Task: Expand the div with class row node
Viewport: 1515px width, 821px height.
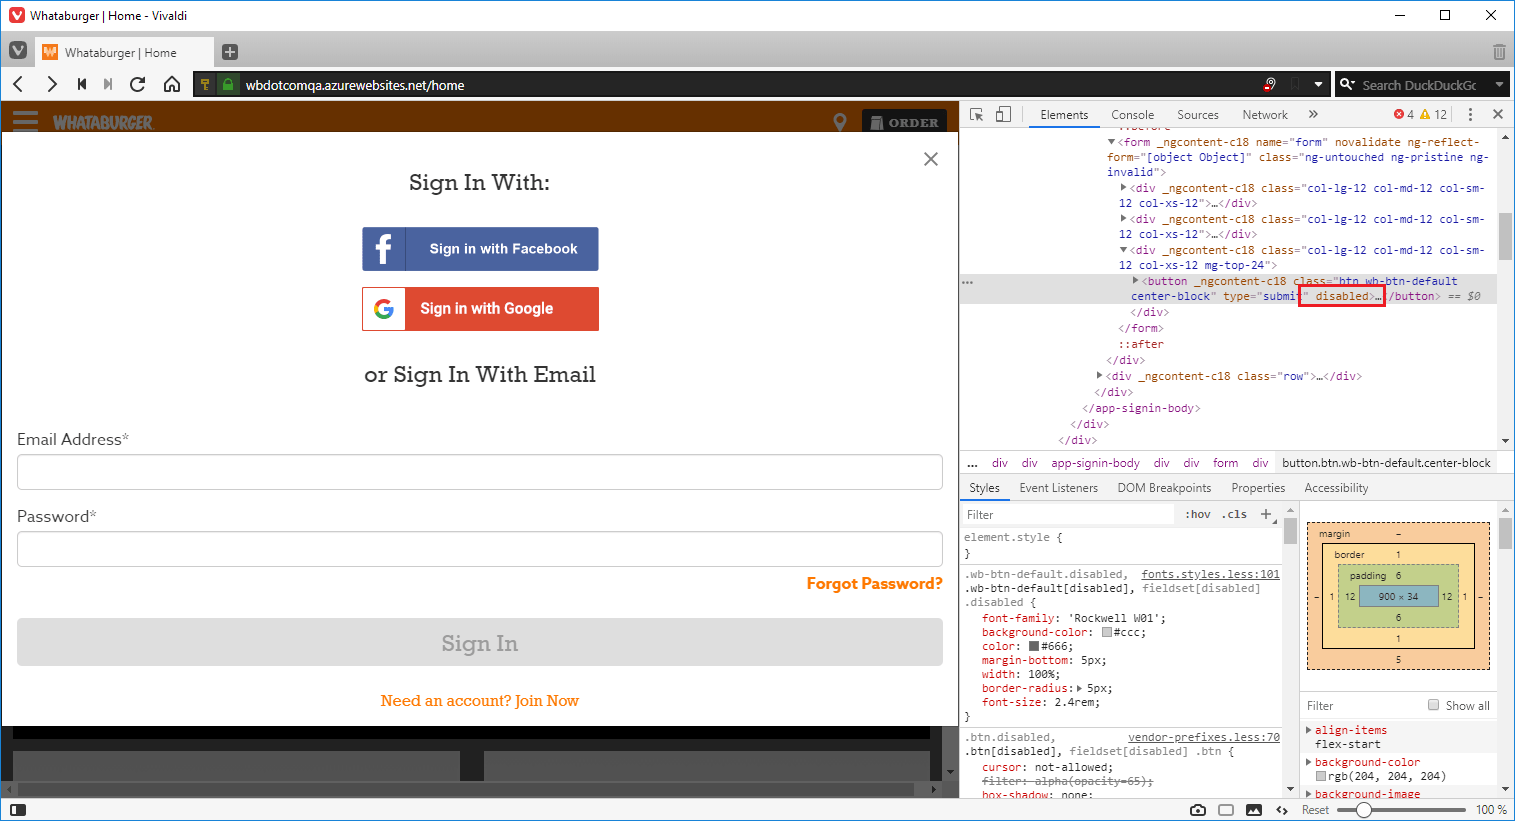Action: [1100, 376]
